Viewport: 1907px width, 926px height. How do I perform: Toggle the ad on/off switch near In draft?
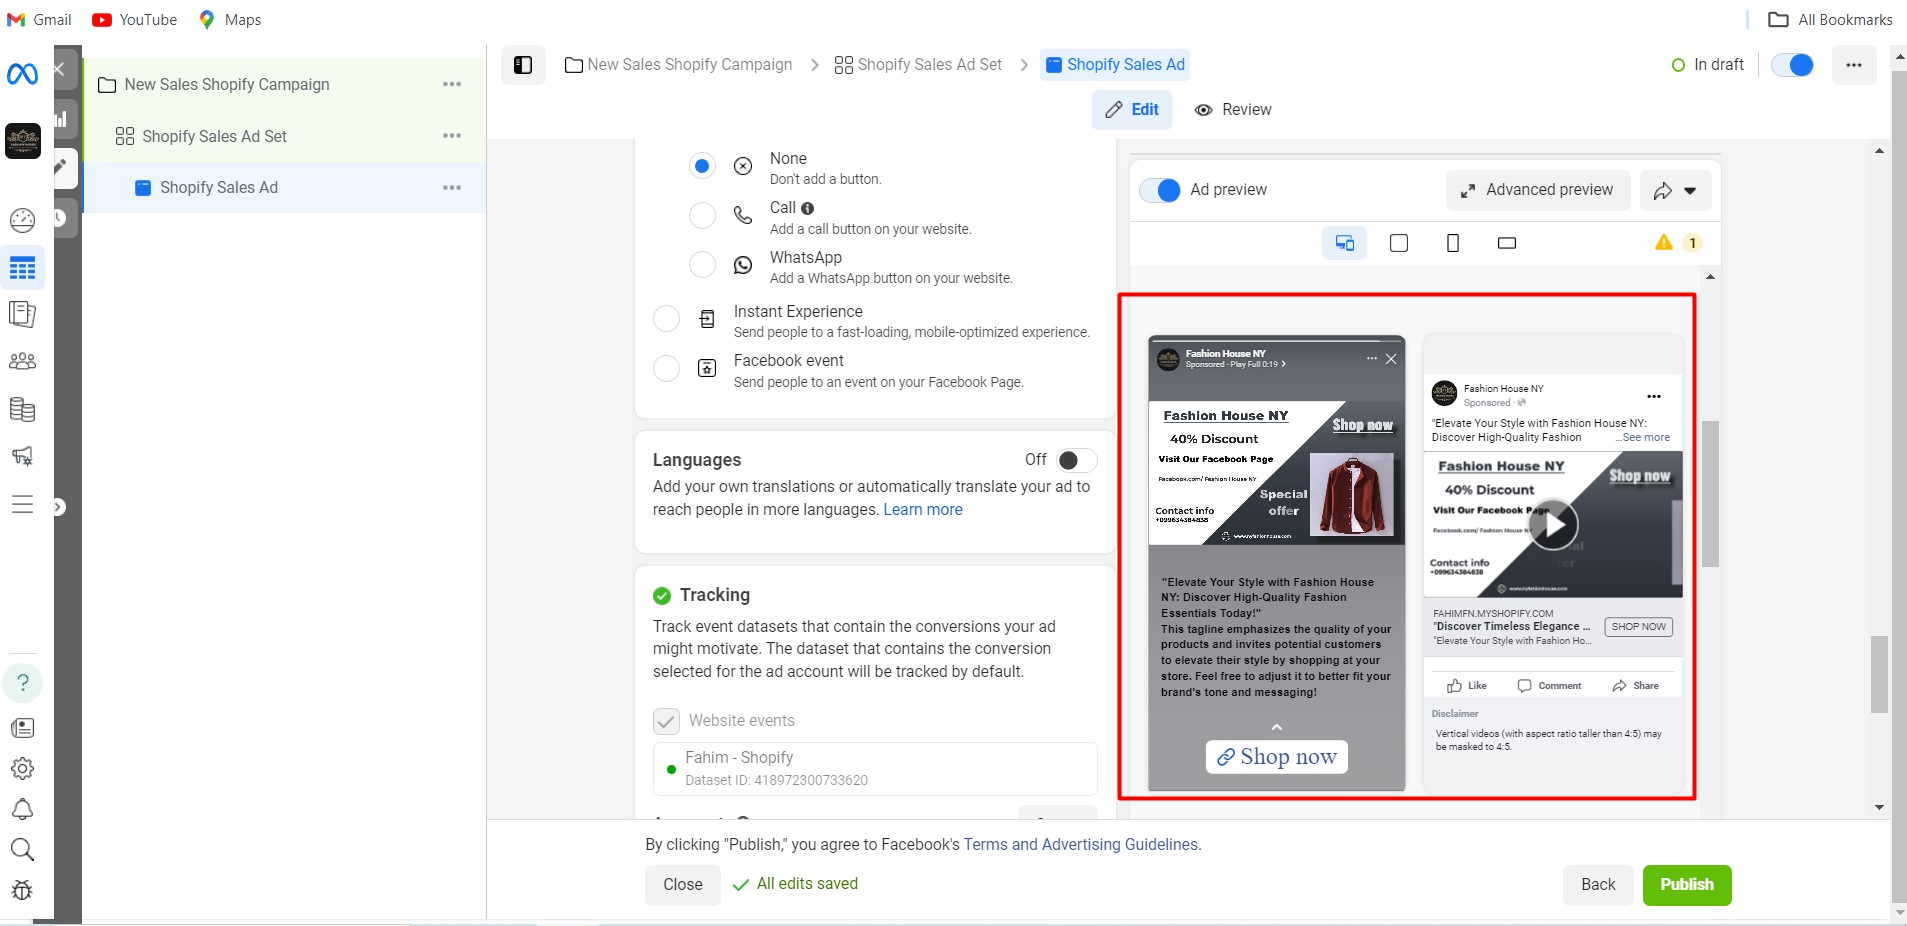point(1792,65)
